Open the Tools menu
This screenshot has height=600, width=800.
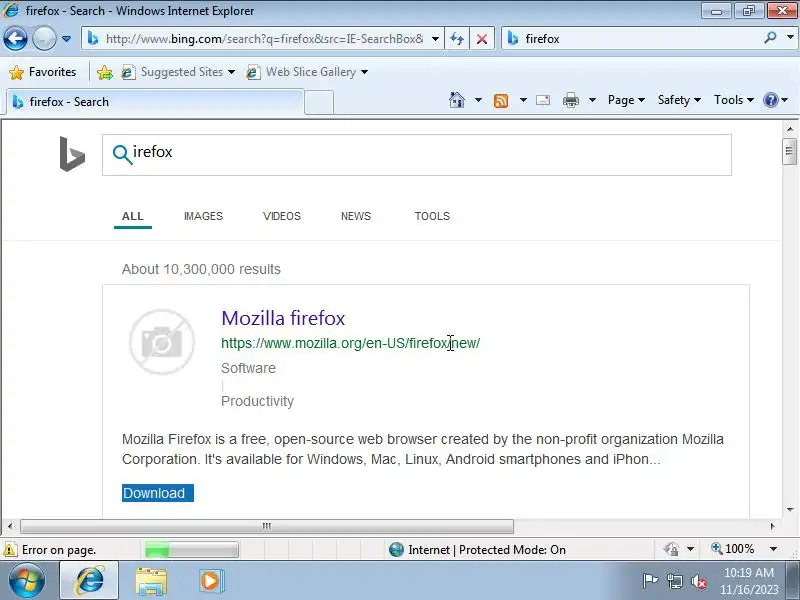pyautogui.click(x=733, y=100)
